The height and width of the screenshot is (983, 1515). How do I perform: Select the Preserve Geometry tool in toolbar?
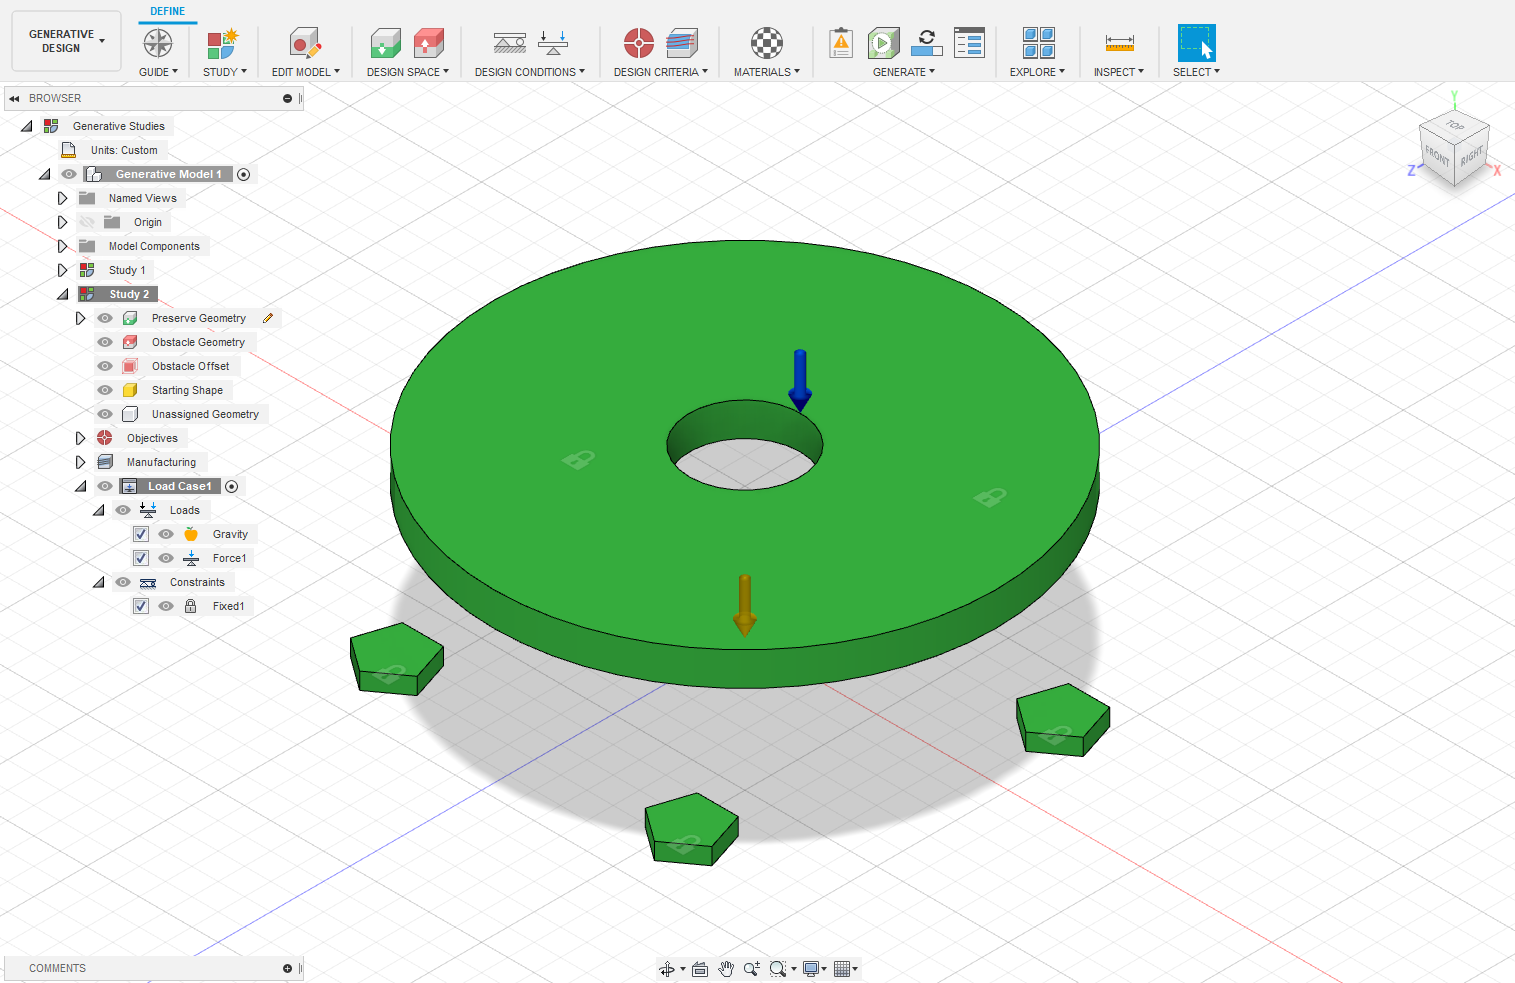point(385,43)
